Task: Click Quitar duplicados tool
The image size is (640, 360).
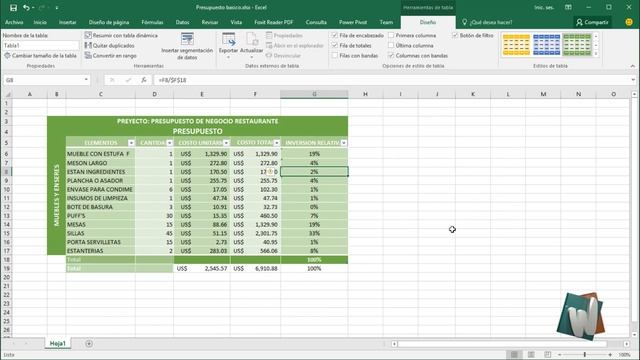Action: (x=109, y=45)
